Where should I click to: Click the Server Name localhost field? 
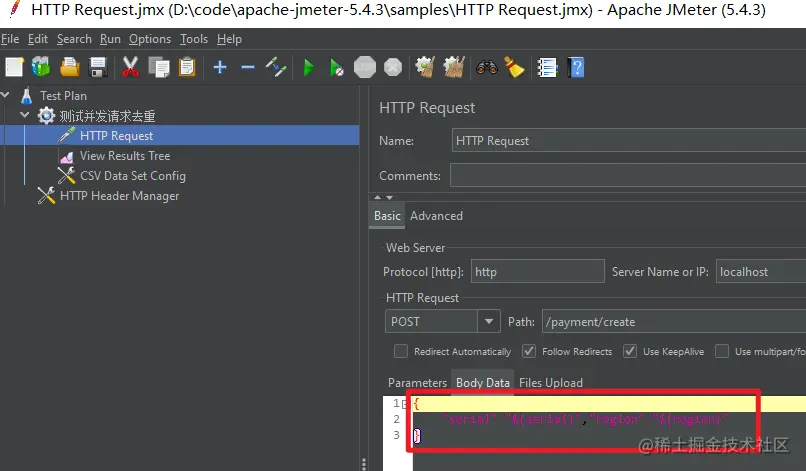761,271
